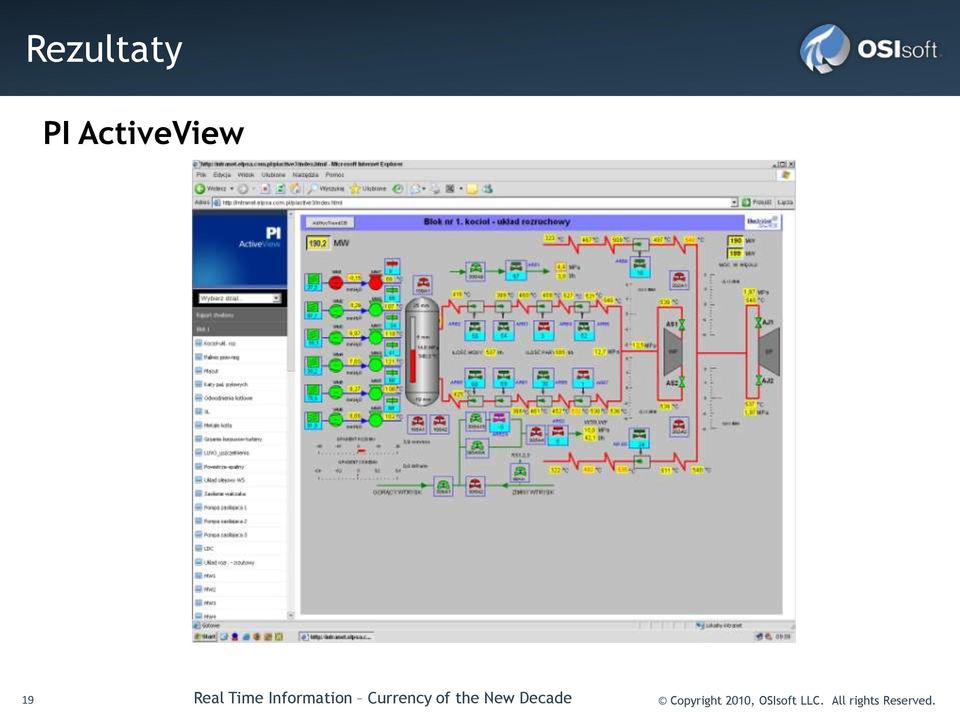Click the AdHocTrend button

click(329, 223)
